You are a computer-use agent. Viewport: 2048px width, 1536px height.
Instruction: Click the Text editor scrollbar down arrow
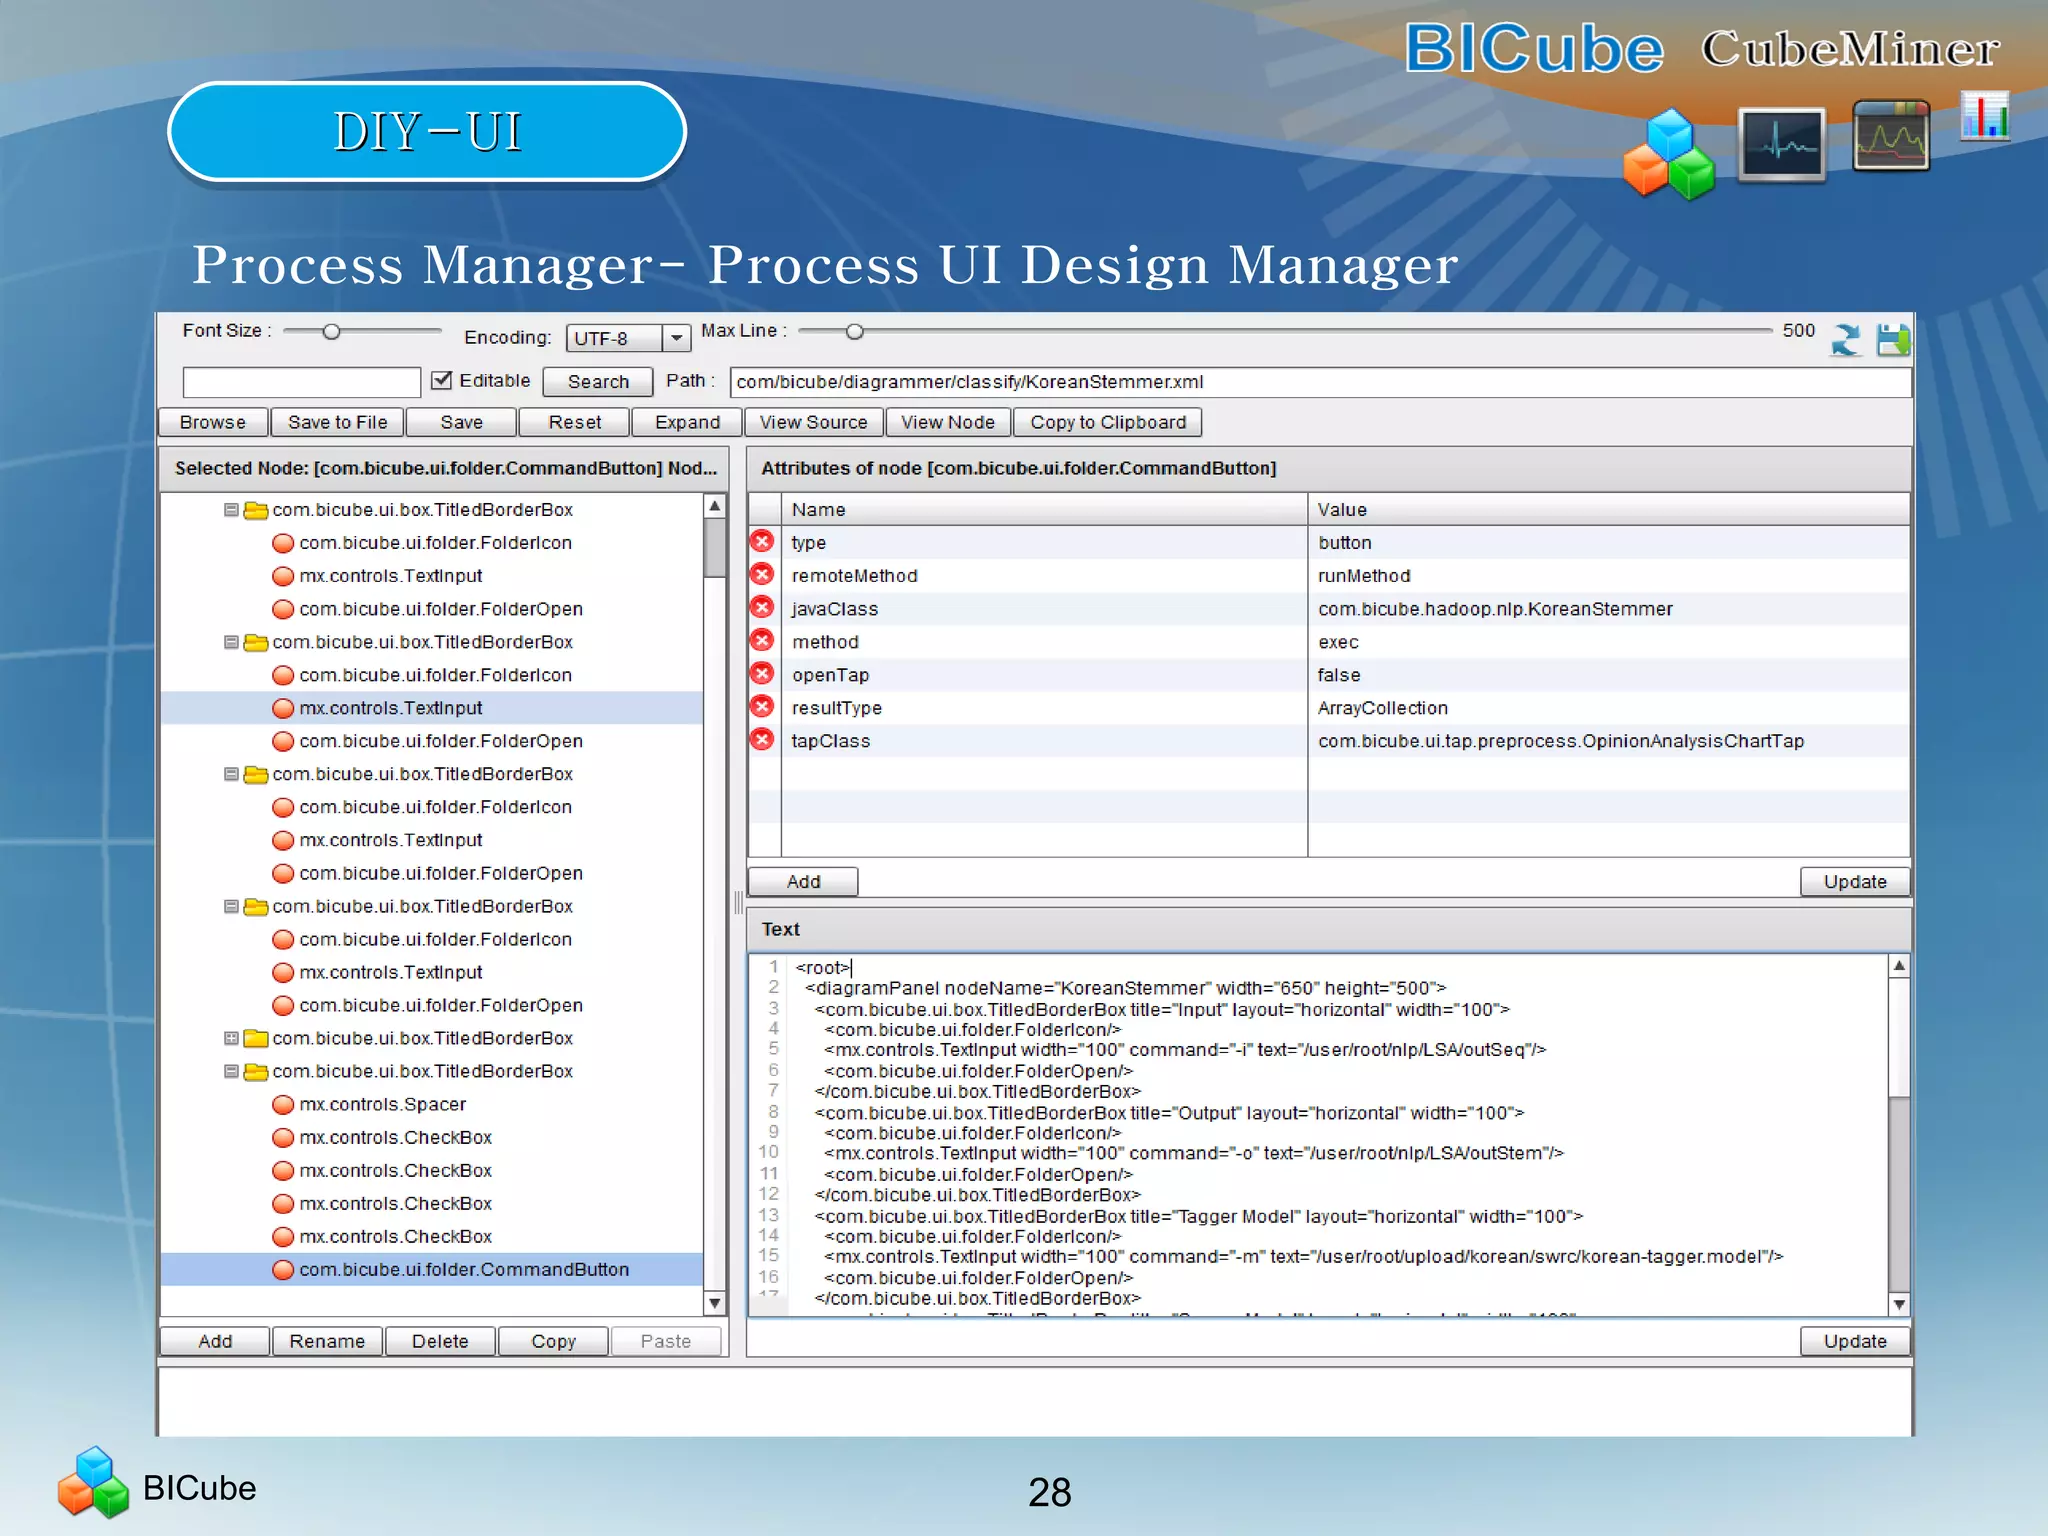1899,1303
